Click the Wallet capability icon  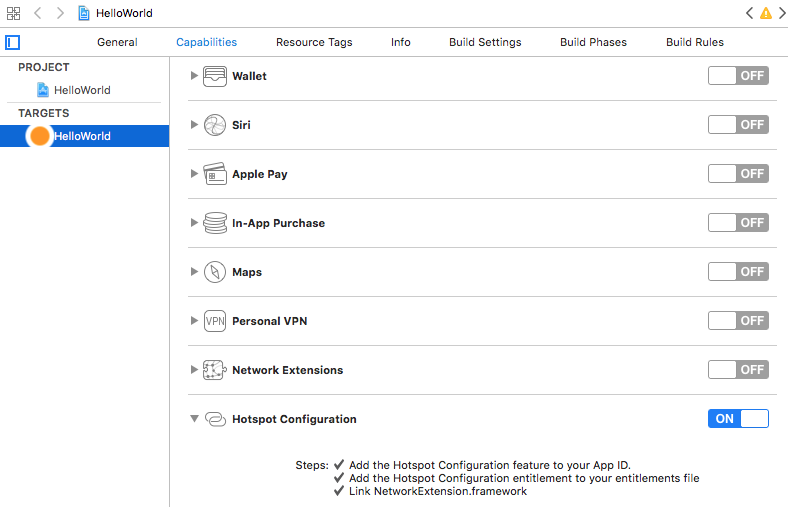(215, 76)
